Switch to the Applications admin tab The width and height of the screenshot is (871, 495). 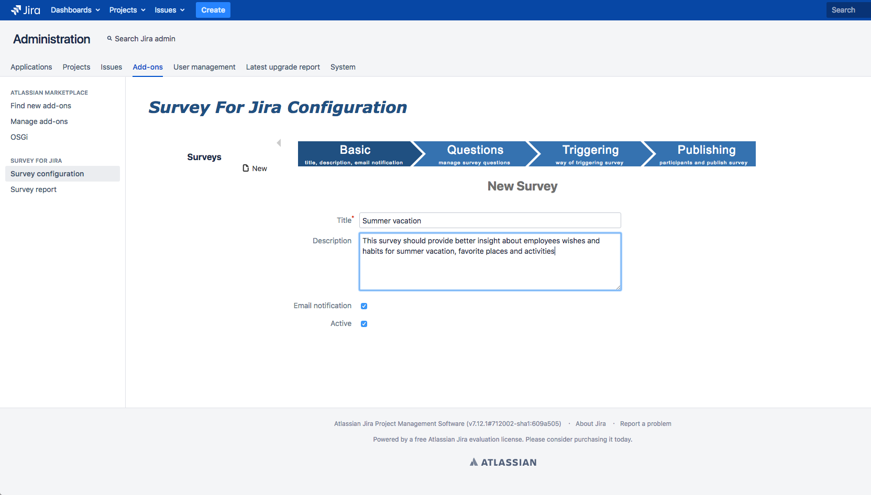click(x=31, y=67)
